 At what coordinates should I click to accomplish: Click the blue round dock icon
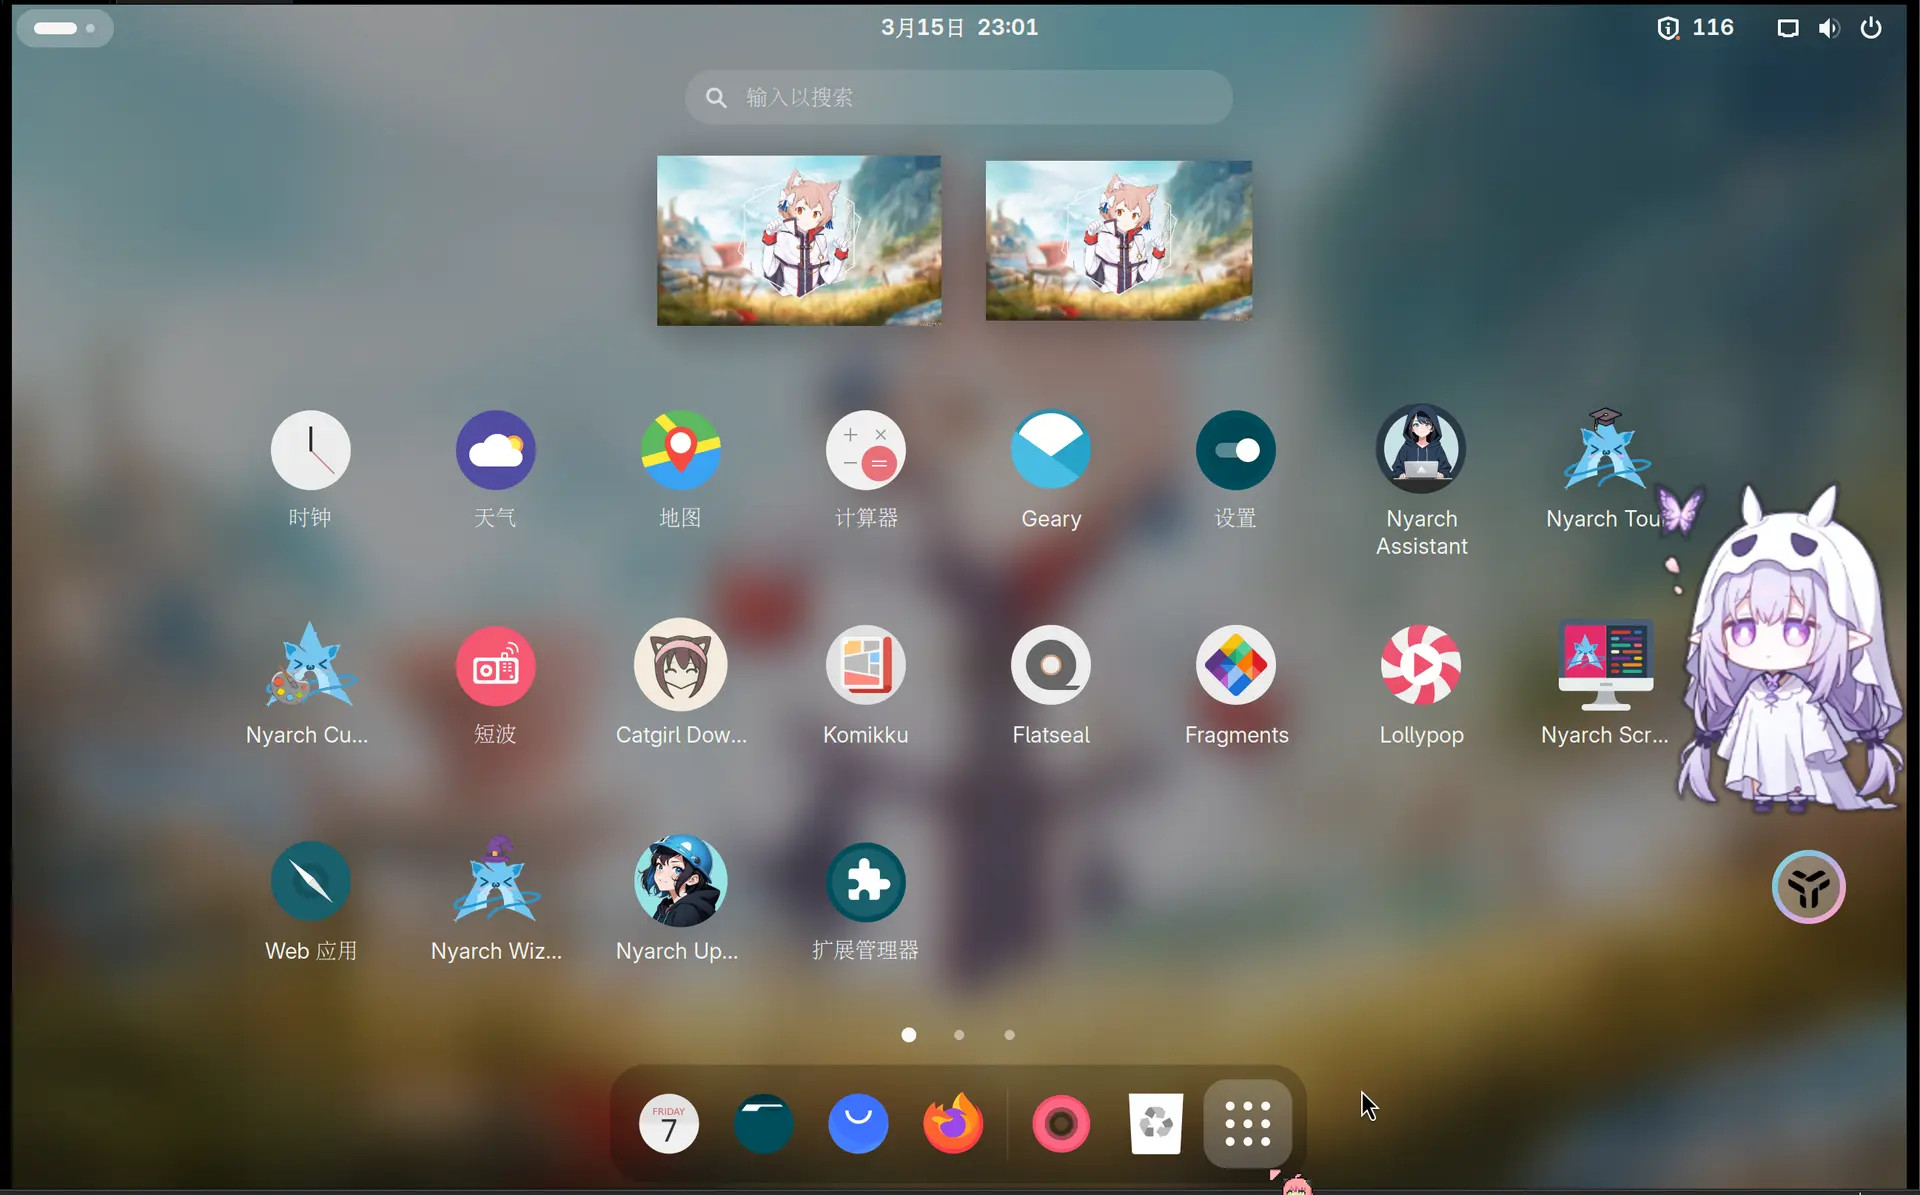[x=858, y=1124]
